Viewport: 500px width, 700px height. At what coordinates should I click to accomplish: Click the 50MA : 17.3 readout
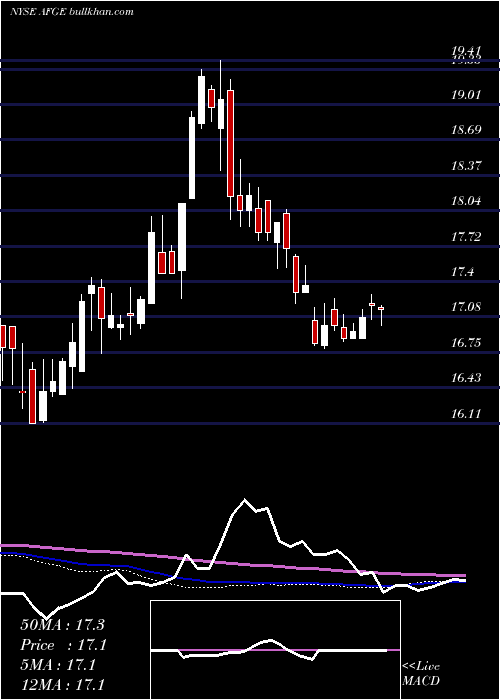62,625
